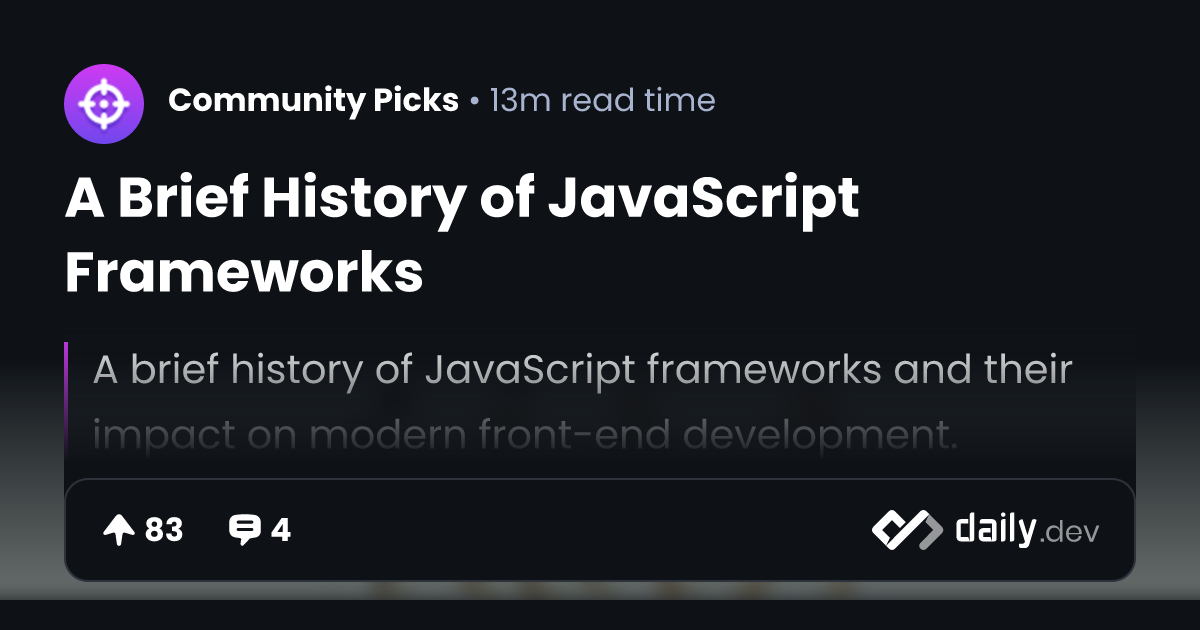Upvote the post with the arrow icon
This screenshot has width=1200, height=630.
point(119,530)
